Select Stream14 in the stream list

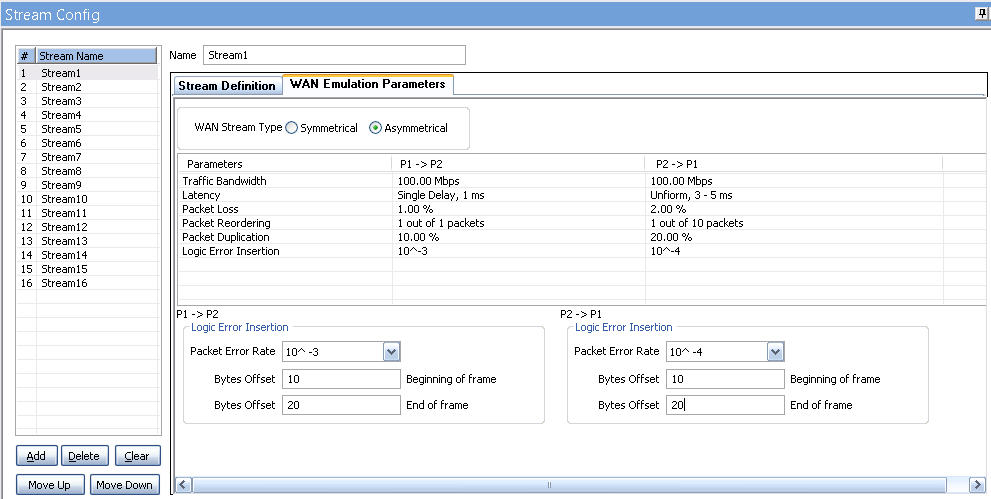(x=87, y=255)
